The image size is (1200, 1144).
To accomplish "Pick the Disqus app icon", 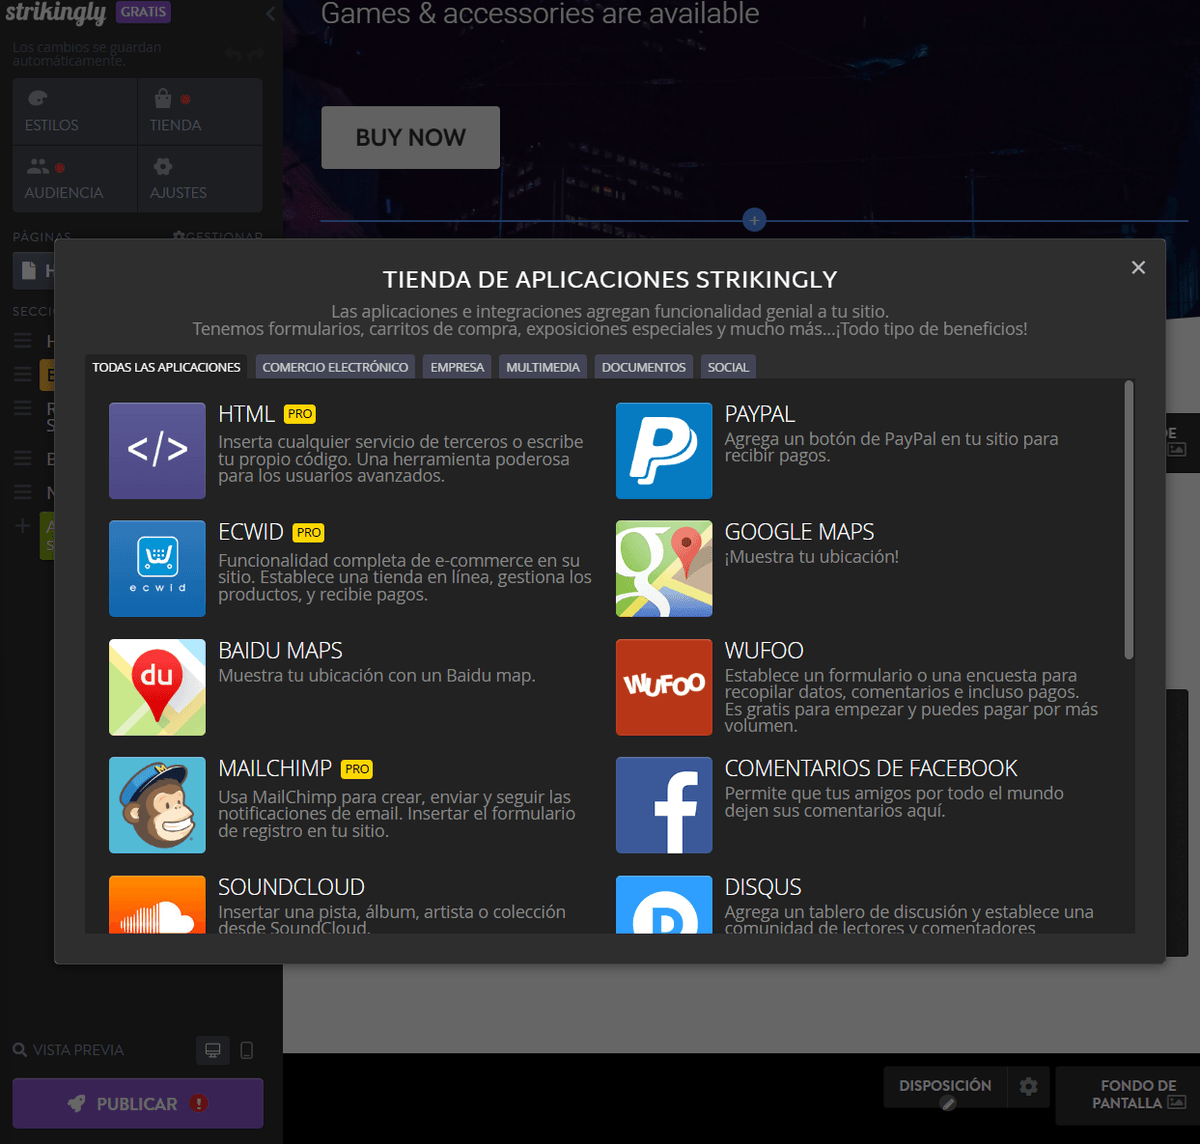I will [664, 904].
